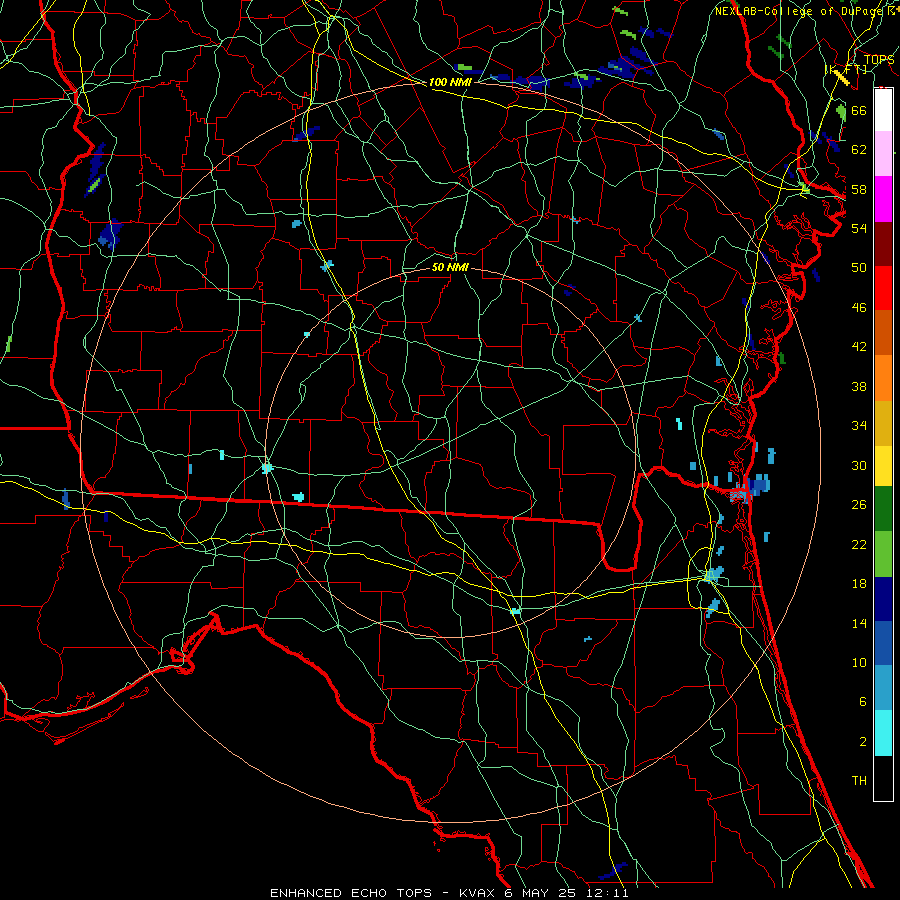This screenshot has height=900, width=900.
Task: Pick the magenta swatch in the color scale
Action: tap(883, 199)
